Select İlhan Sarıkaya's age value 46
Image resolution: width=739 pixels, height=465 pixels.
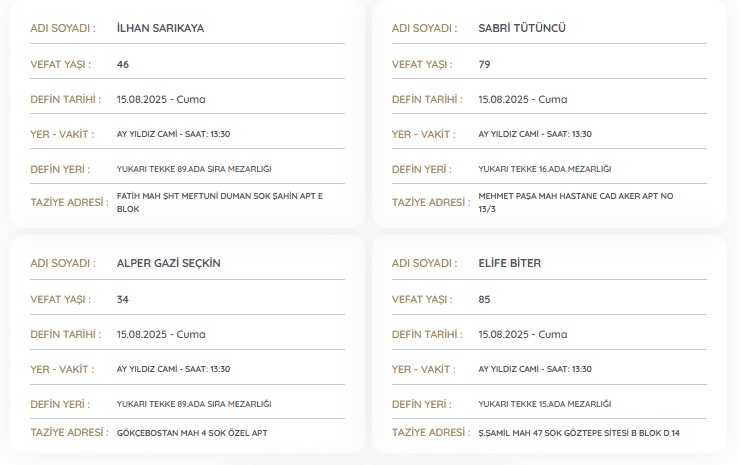(x=123, y=64)
